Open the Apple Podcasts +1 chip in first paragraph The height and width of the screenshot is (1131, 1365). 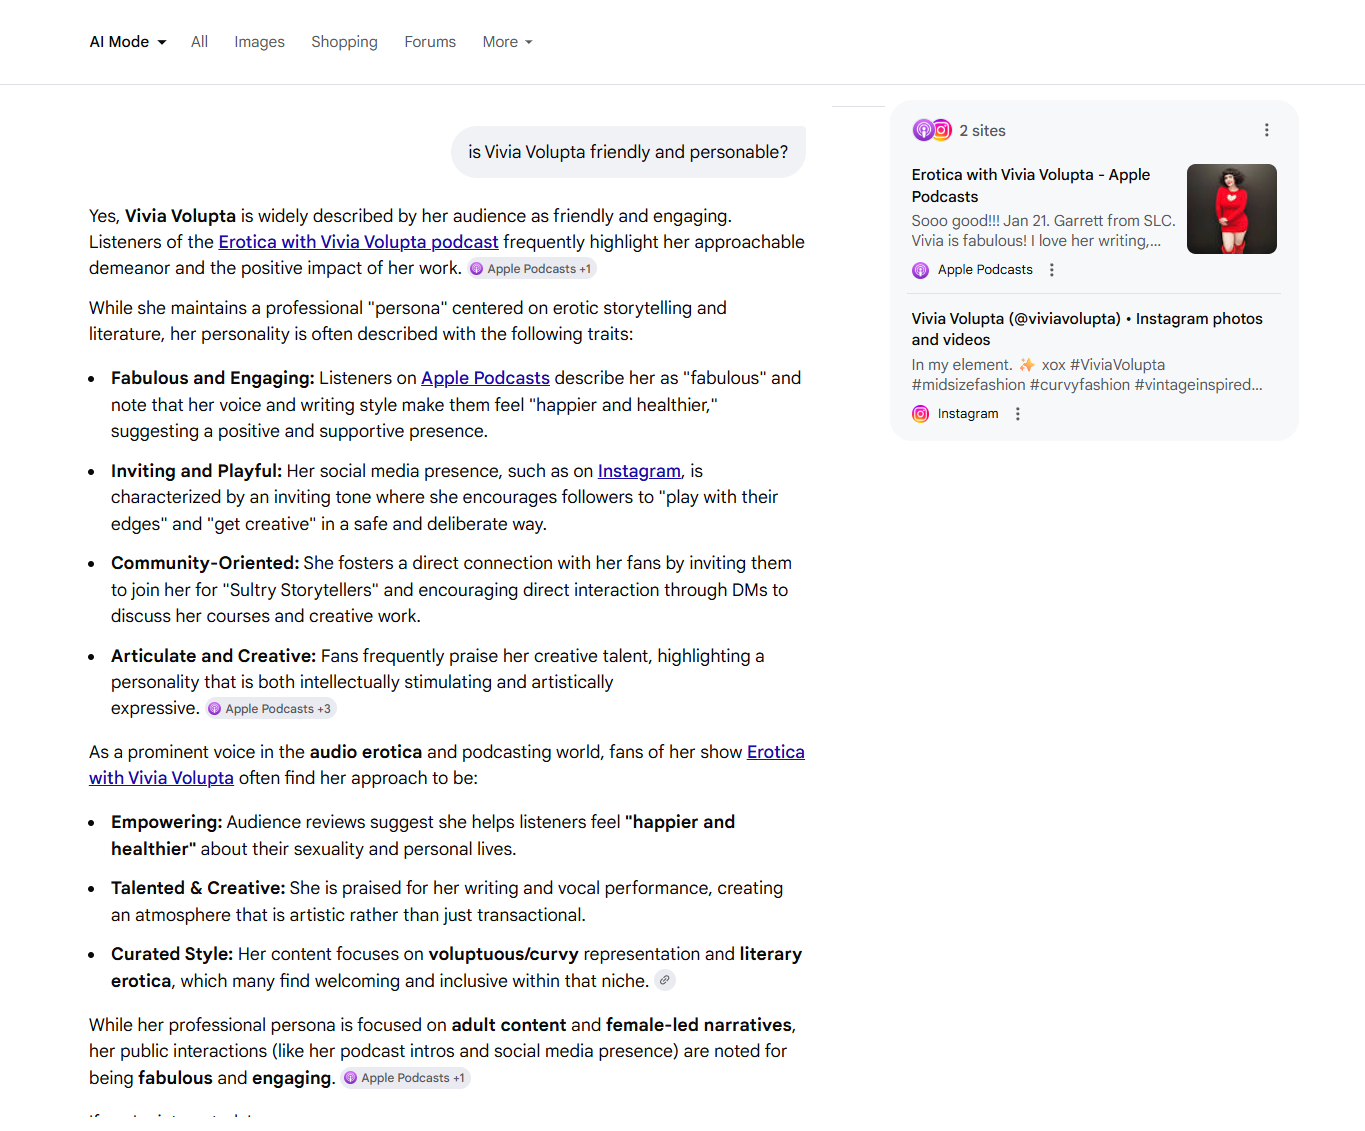(532, 269)
